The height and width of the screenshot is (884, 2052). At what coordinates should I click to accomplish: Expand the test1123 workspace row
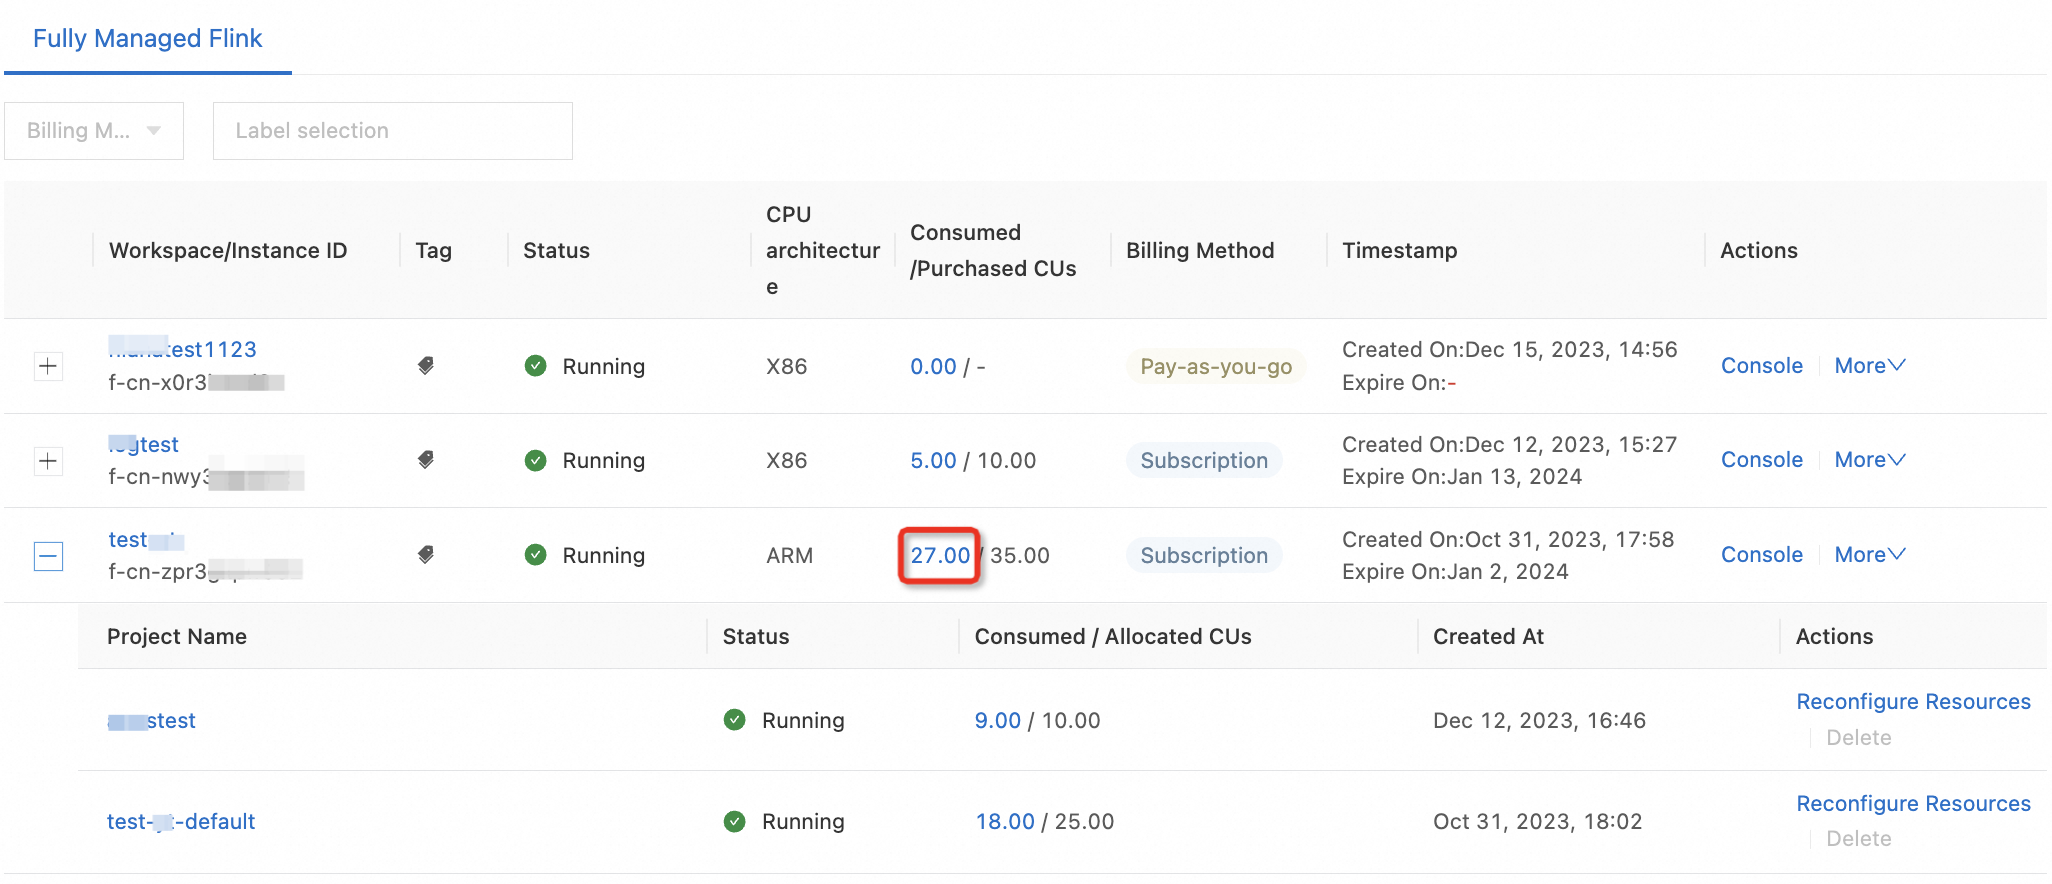coord(48,366)
